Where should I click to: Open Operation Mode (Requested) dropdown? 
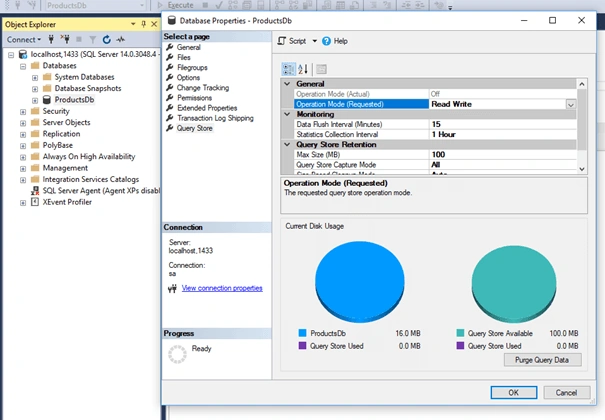point(571,104)
